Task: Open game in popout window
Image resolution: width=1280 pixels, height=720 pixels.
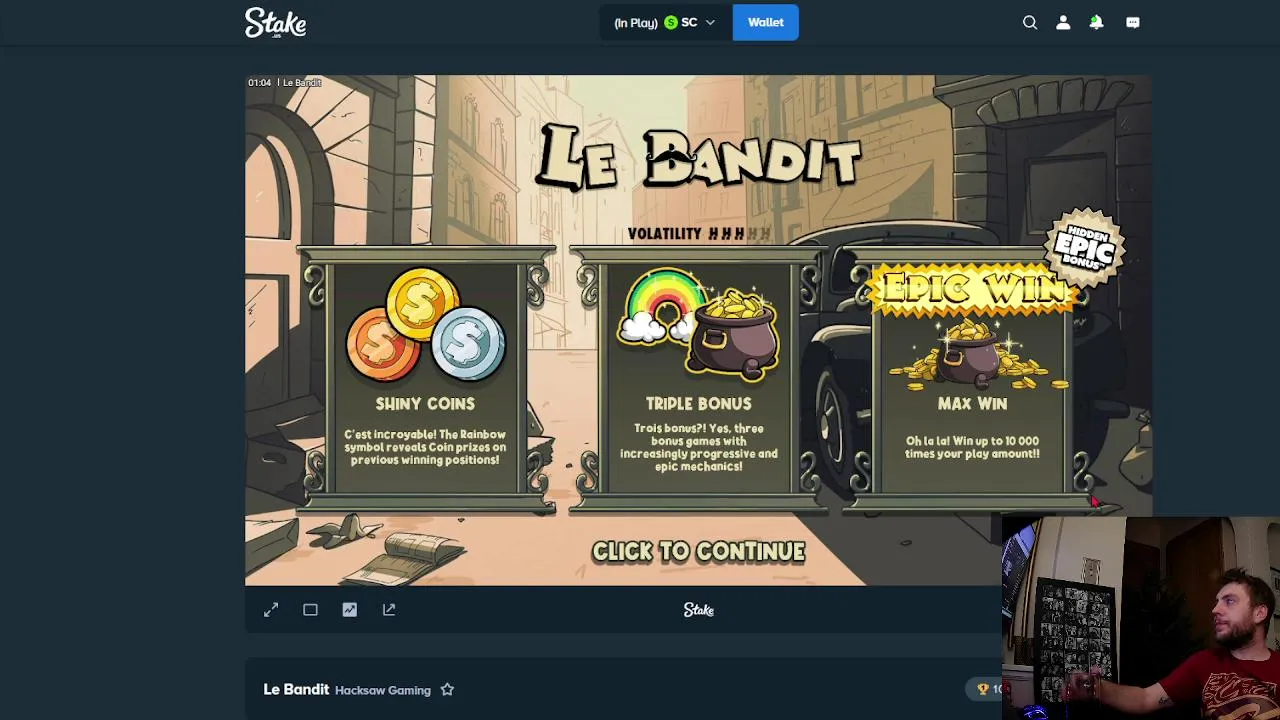Action: [x=389, y=609]
